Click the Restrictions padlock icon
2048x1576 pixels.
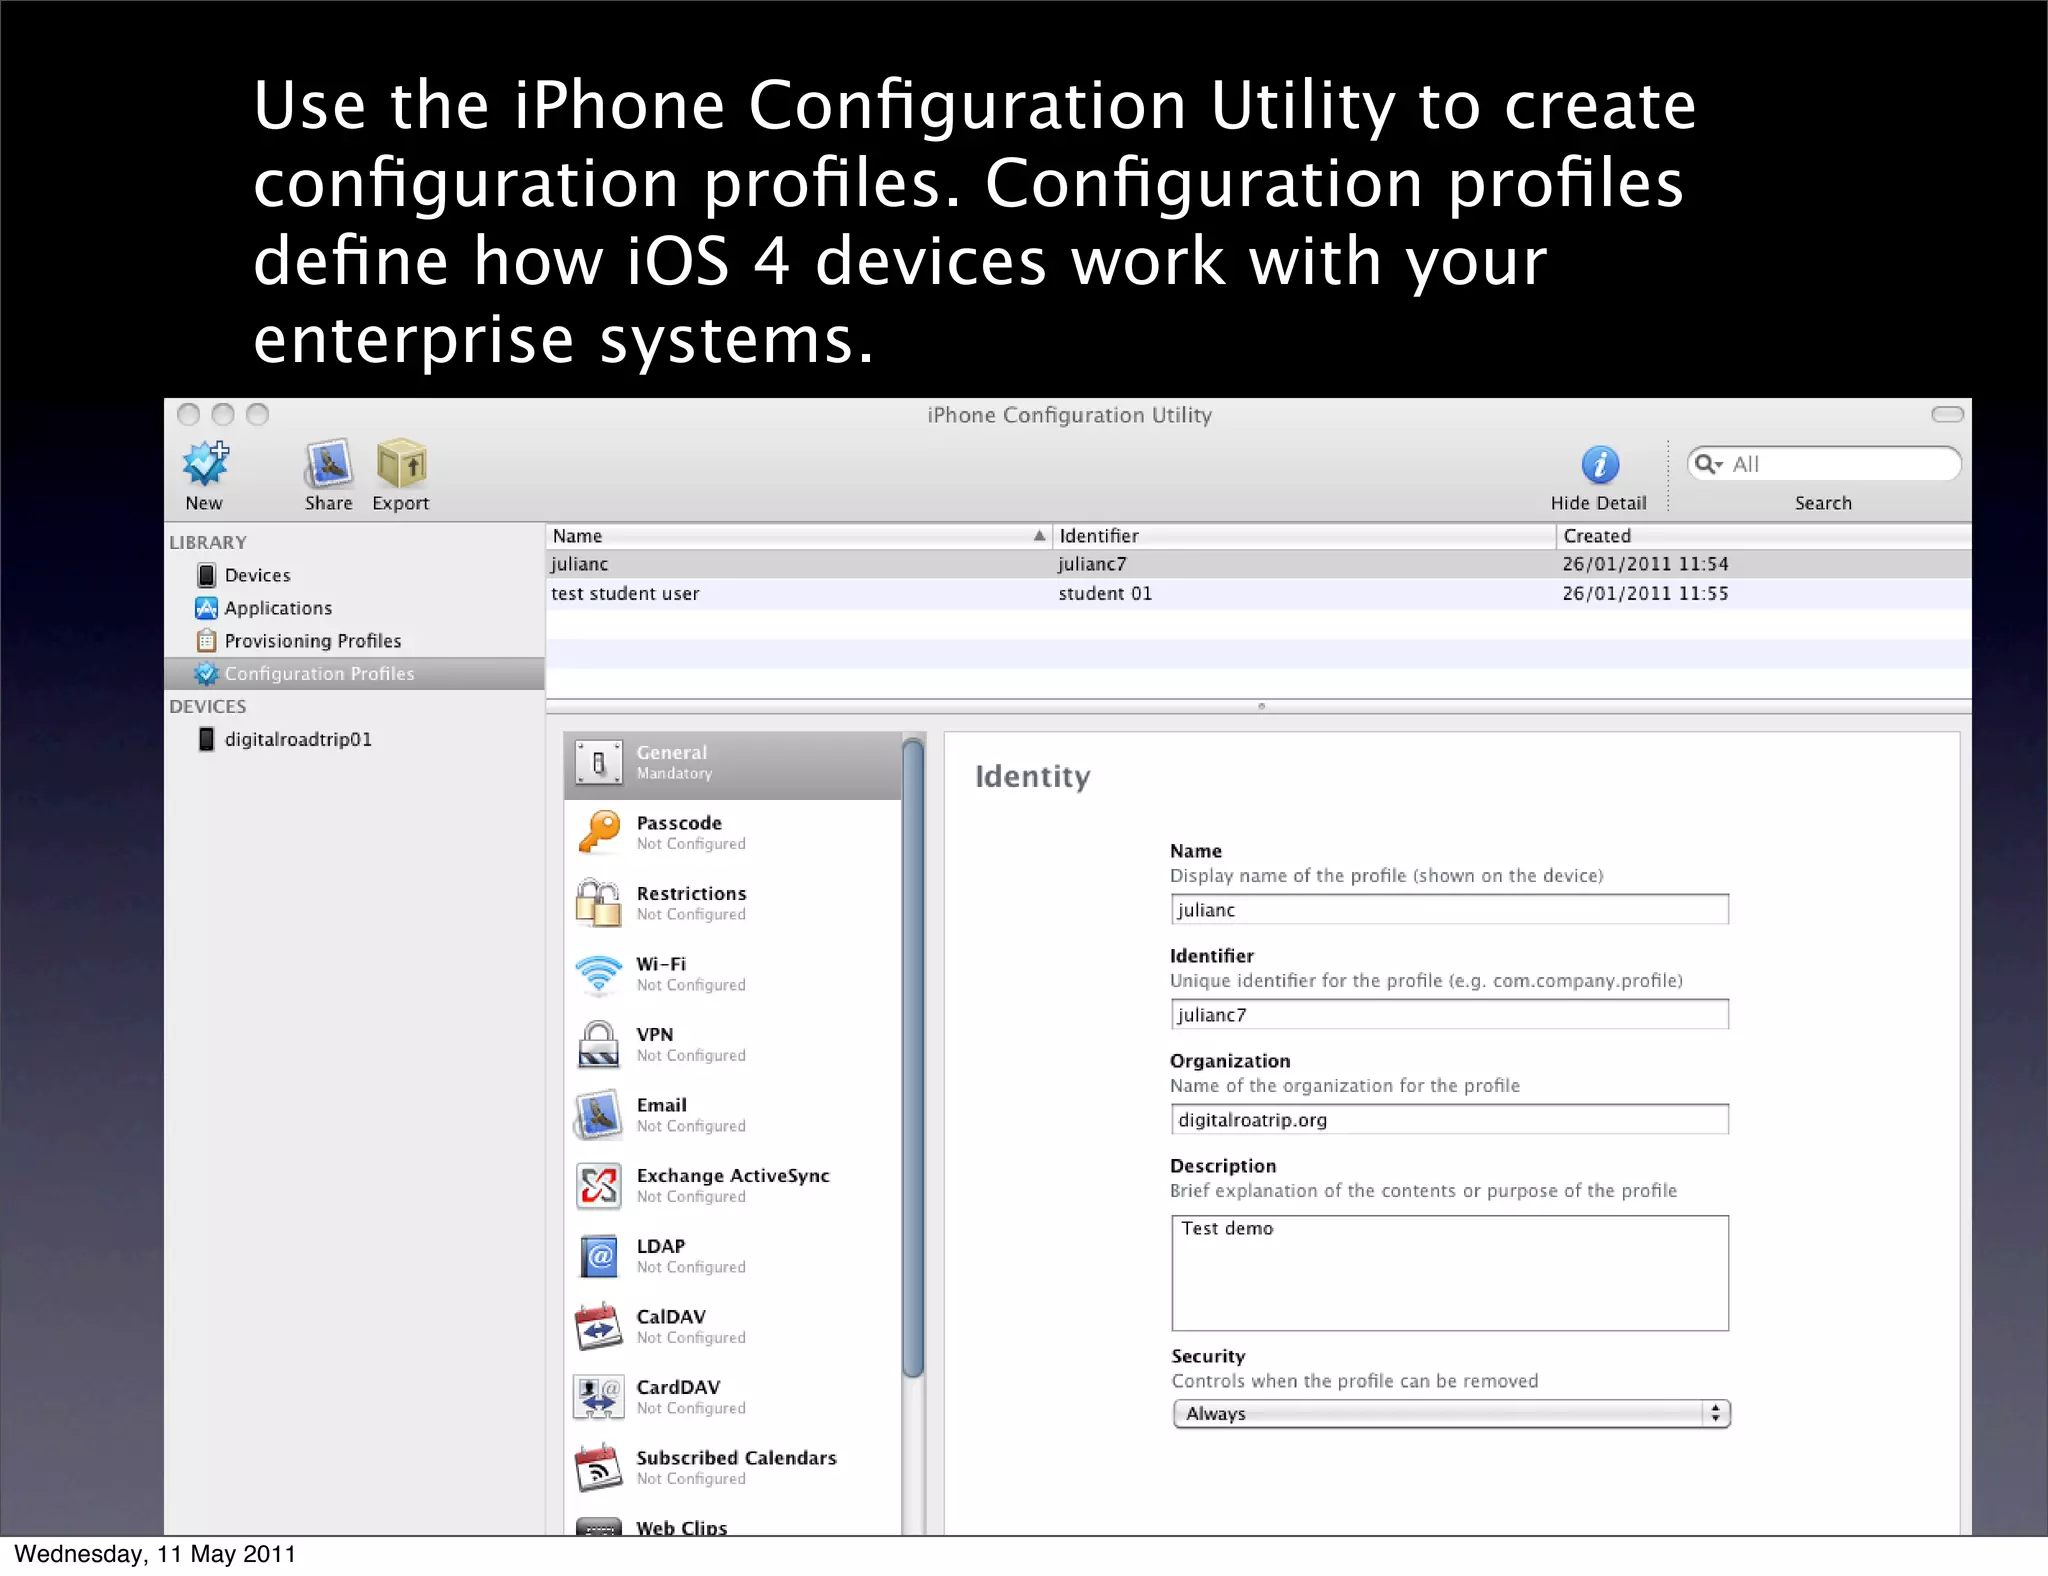click(598, 903)
